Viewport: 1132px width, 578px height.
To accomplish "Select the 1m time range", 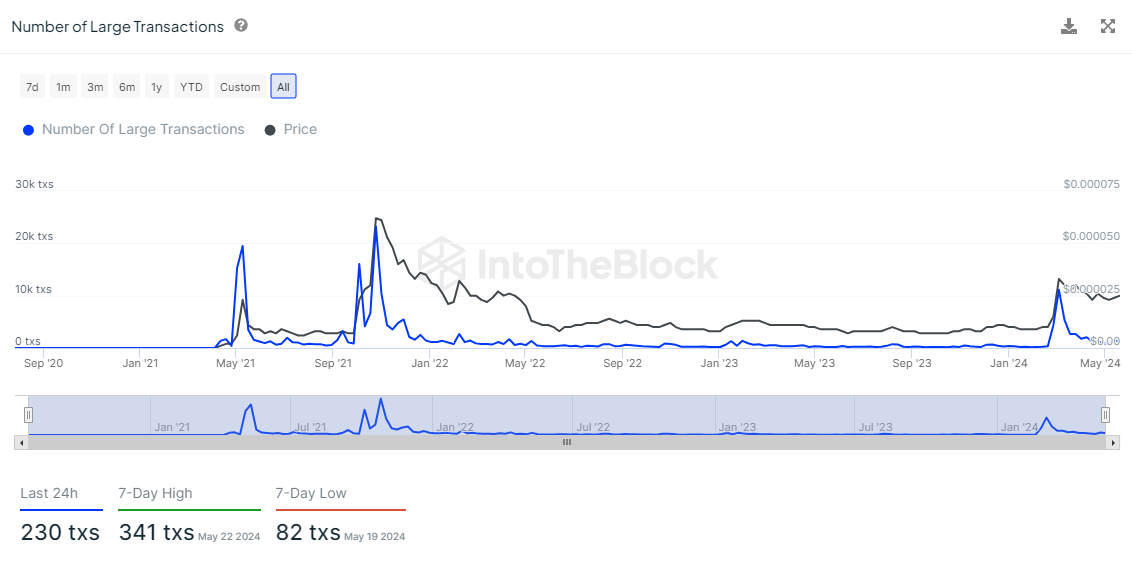I will coord(63,87).
